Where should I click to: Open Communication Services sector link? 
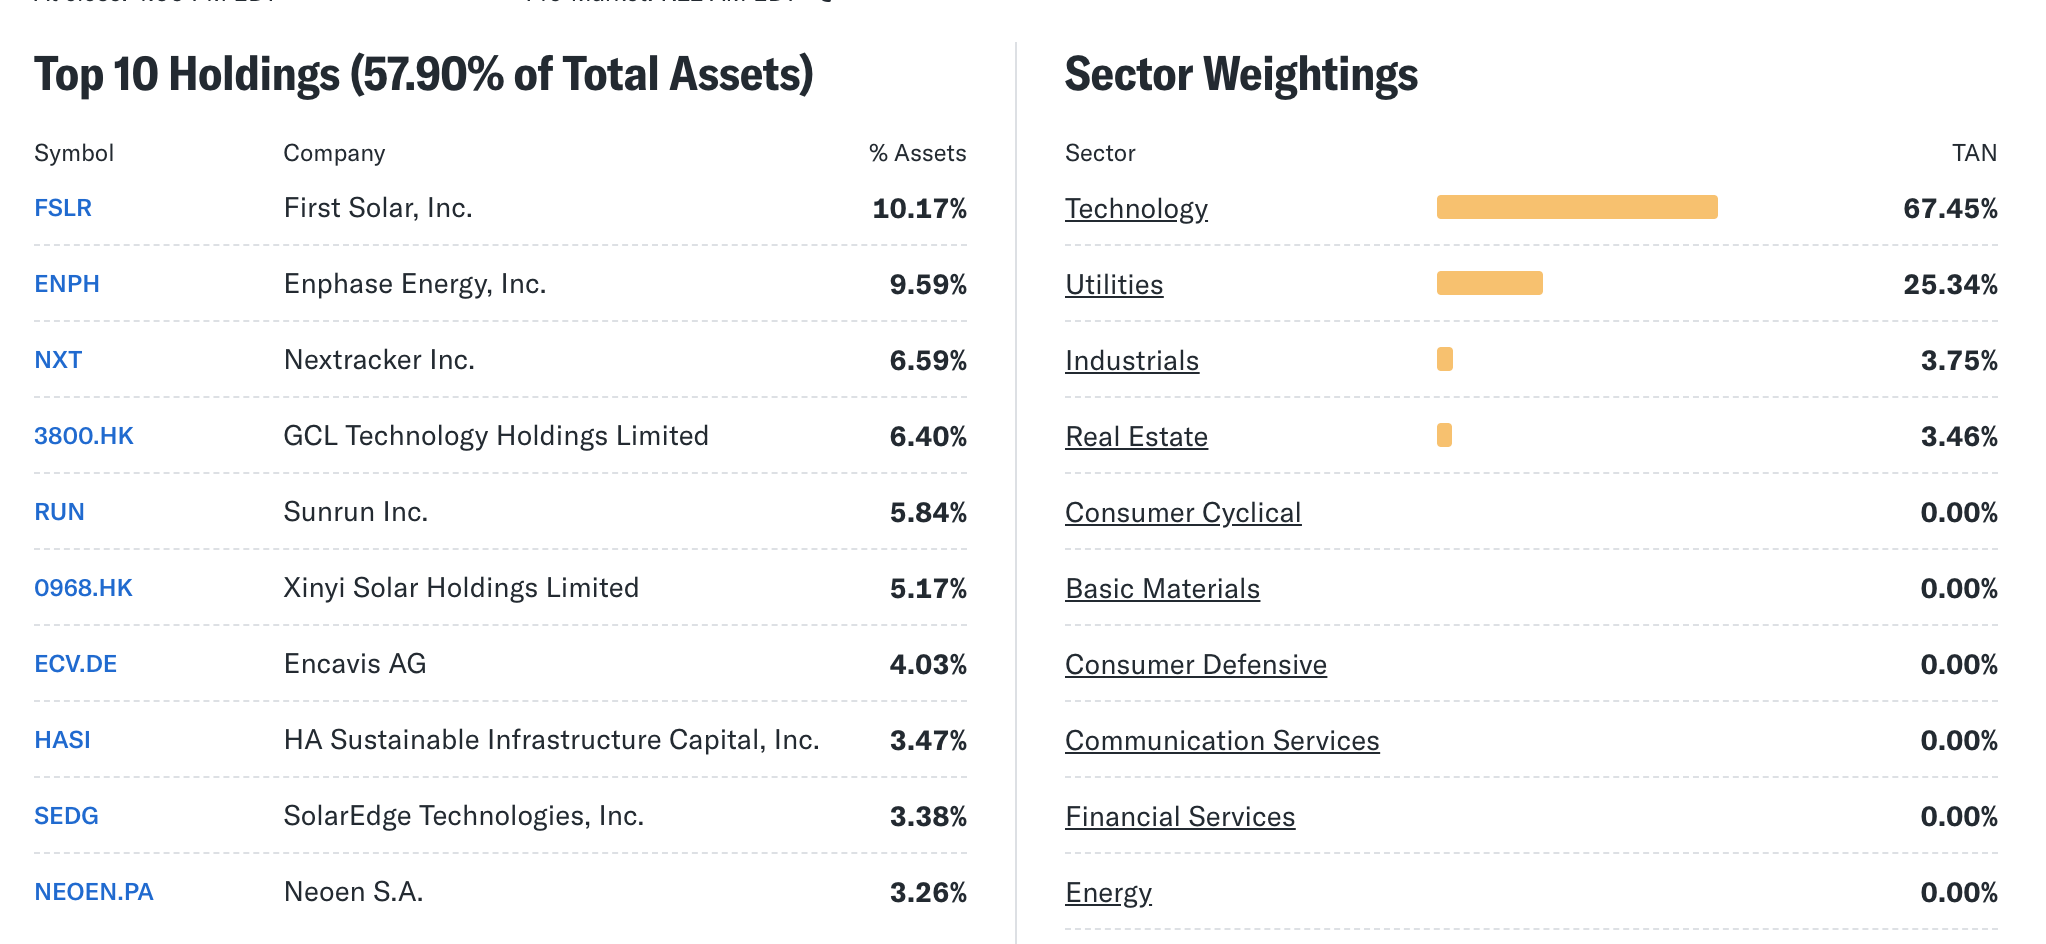point(1222,741)
